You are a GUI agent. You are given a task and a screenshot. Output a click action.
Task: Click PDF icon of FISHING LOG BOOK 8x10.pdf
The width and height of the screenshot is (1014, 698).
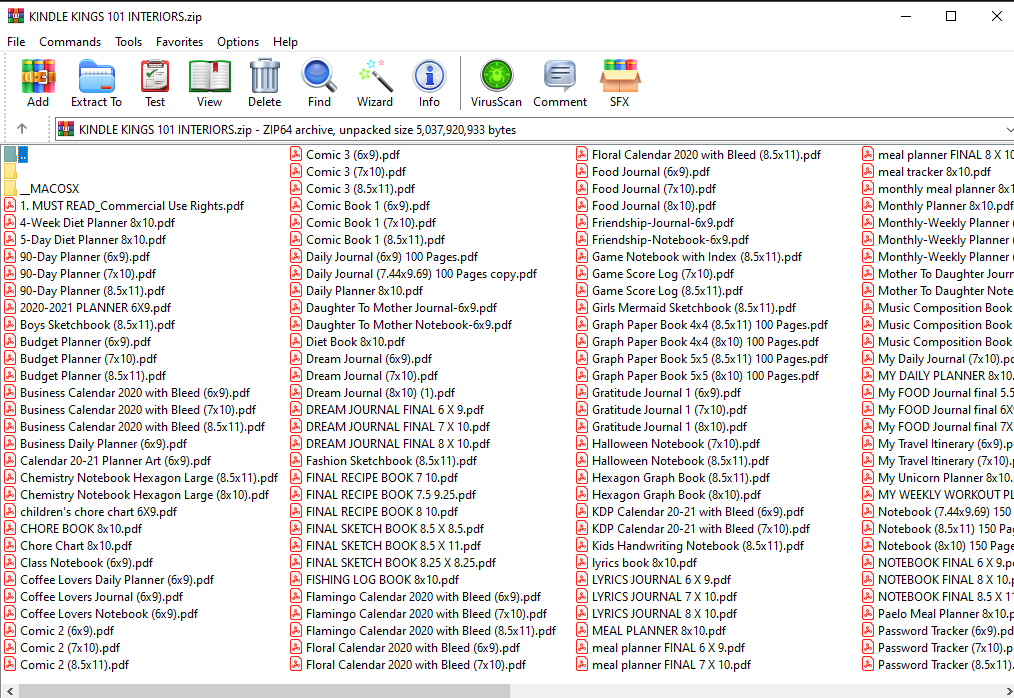[296, 580]
